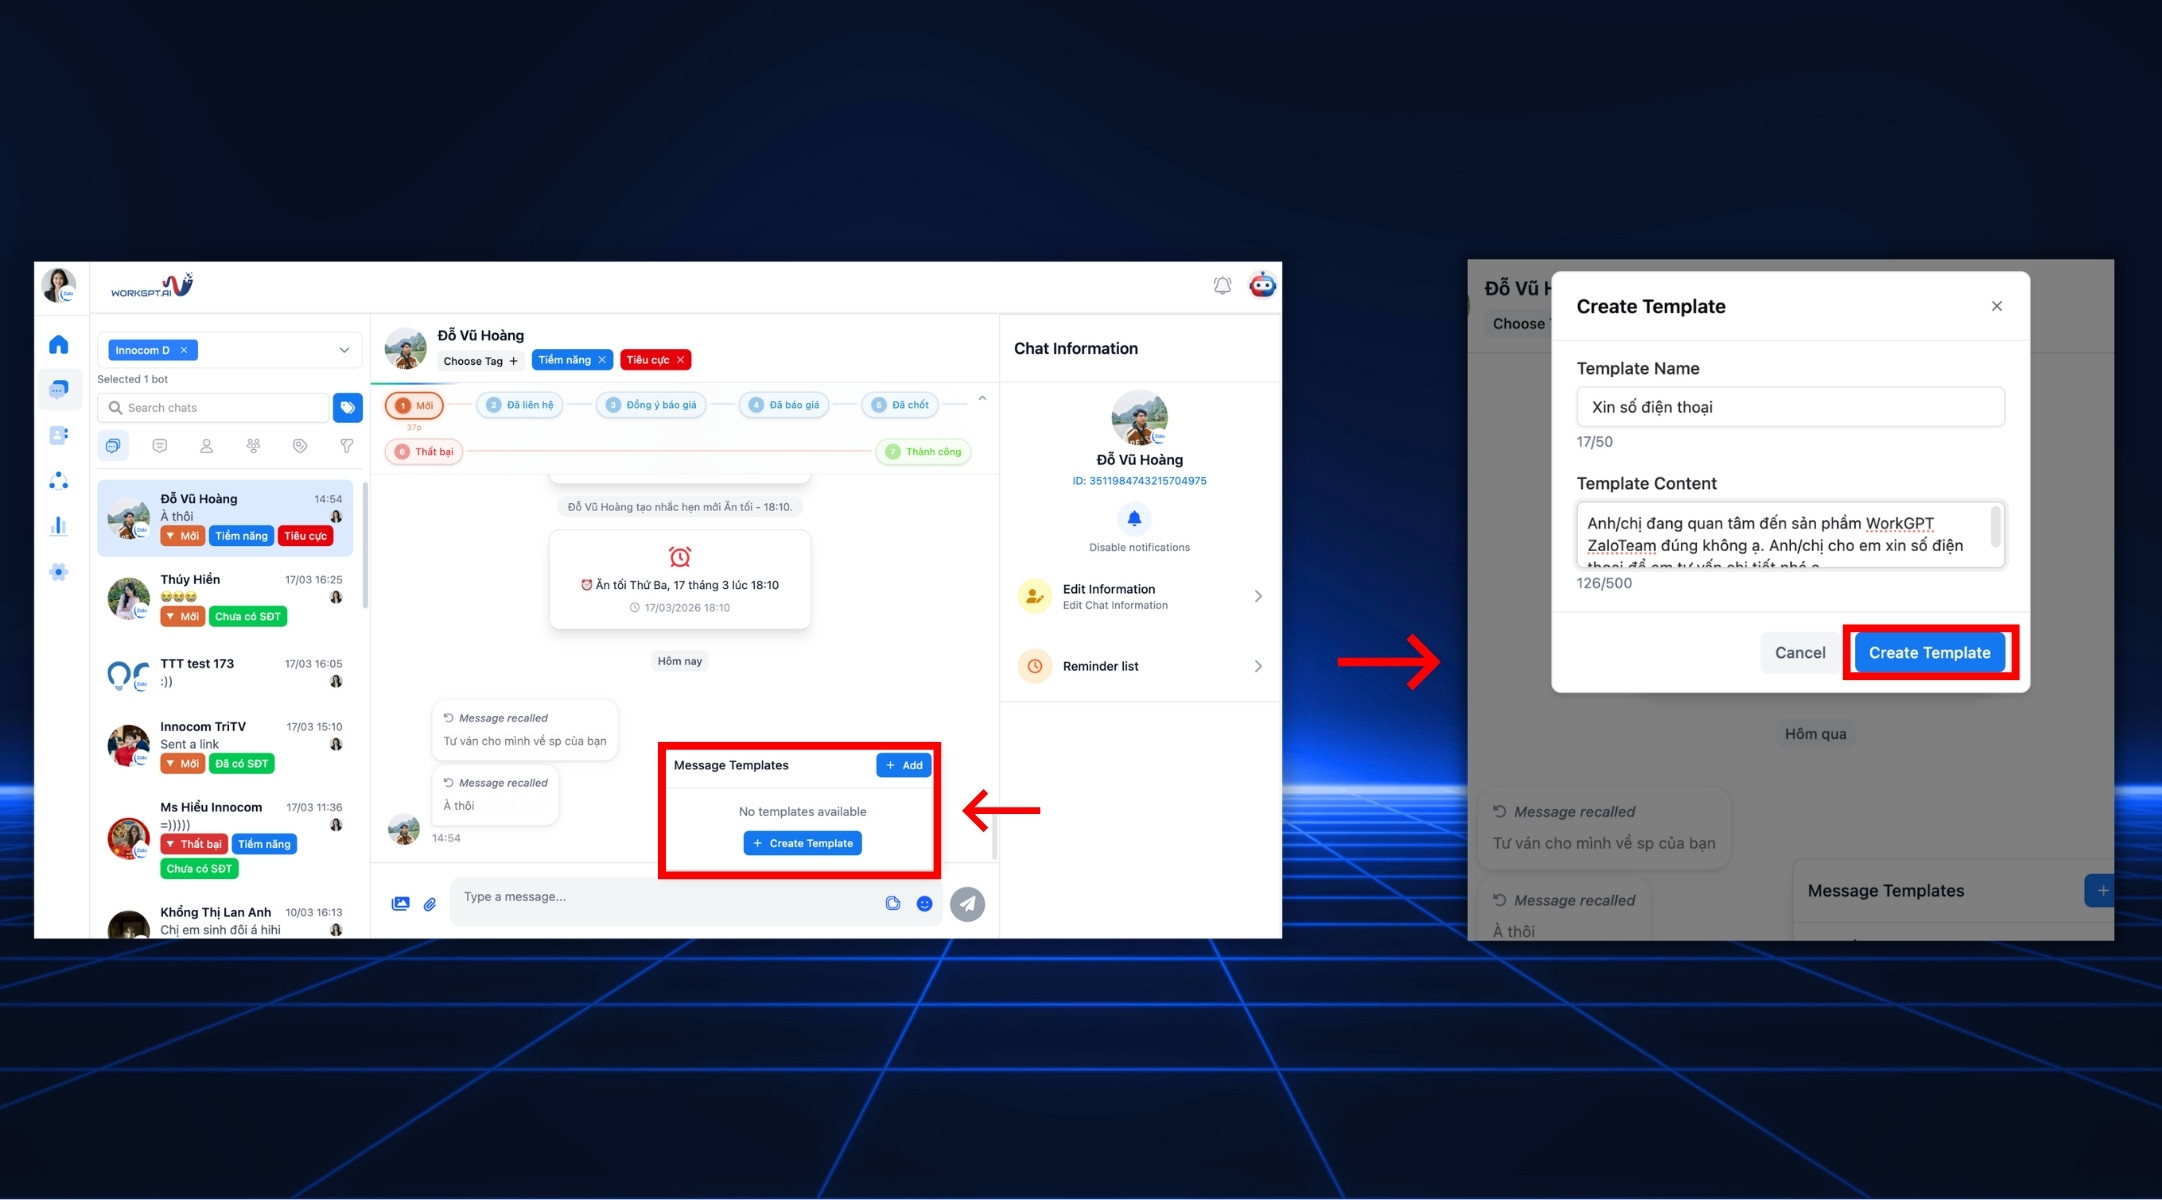Viewport: 2162px width, 1200px height.
Task: Collapse the pipeline stages panel
Action: pyautogui.click(x=982, y=399)
